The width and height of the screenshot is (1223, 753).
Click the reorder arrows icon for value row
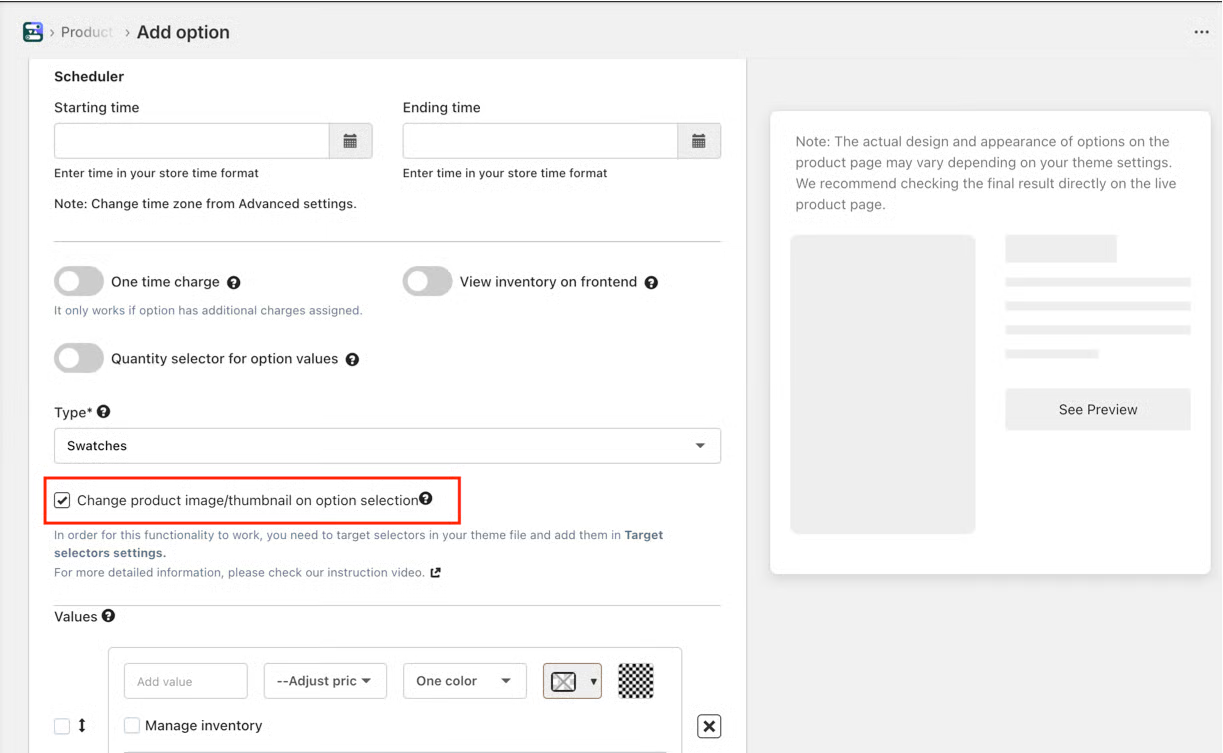(x=82, y=726)
